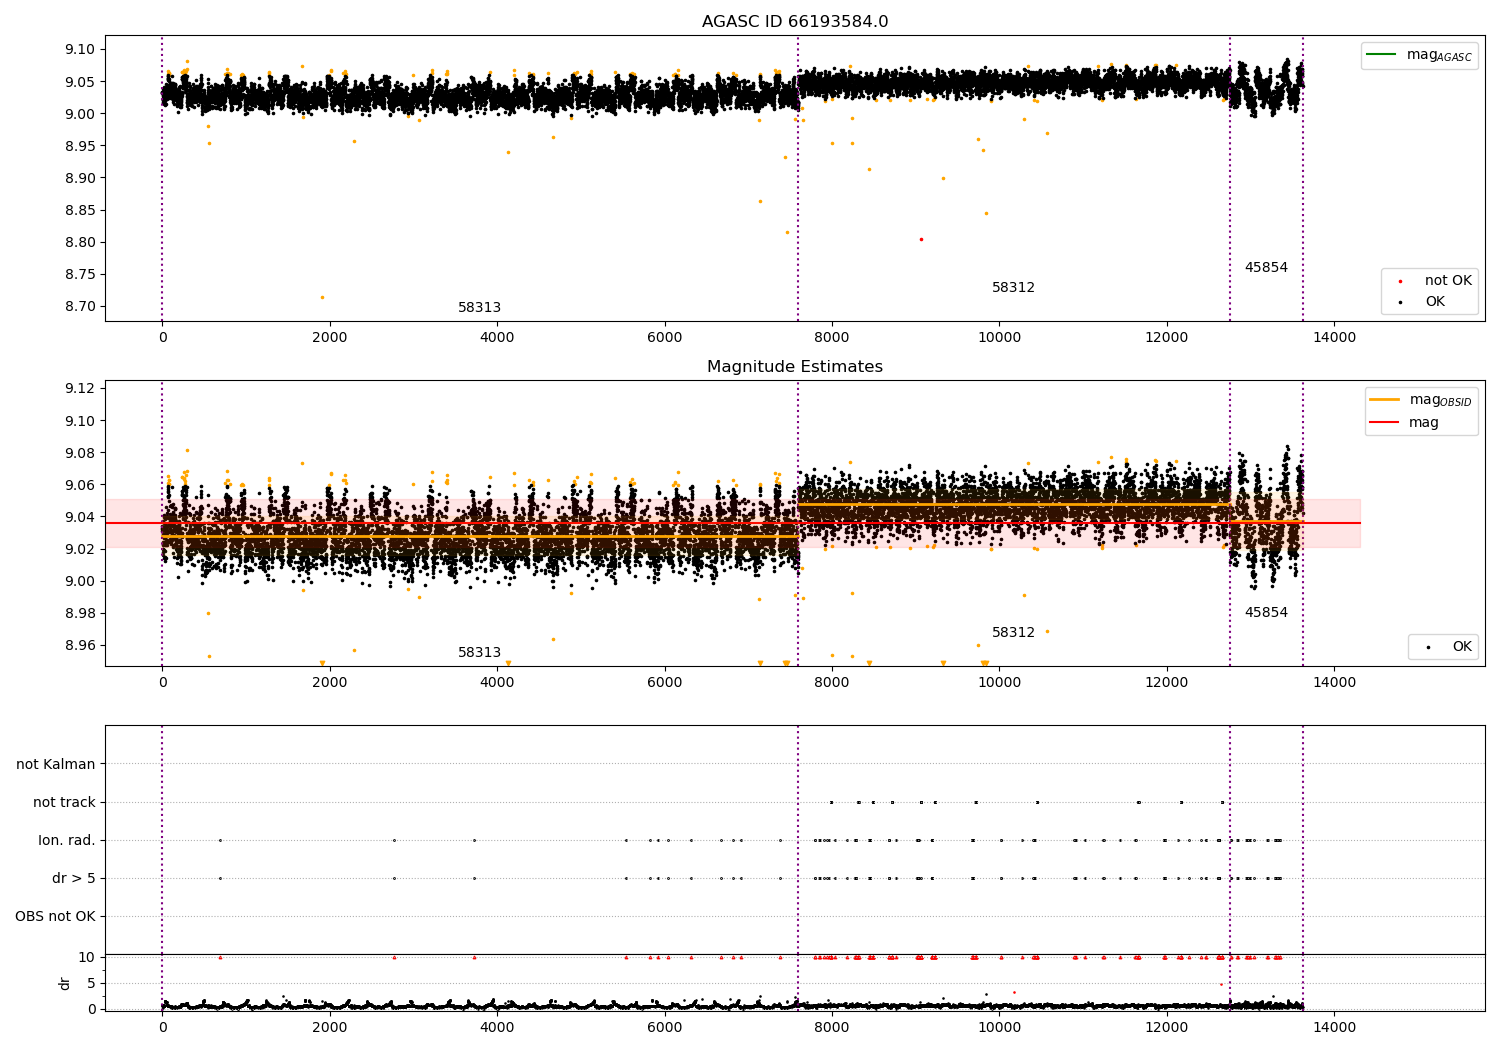The width and height of the screenshot is (1500, 1050).
Task: Click the 12000 x-tick under the middle plot
Action: (1167, 683)
